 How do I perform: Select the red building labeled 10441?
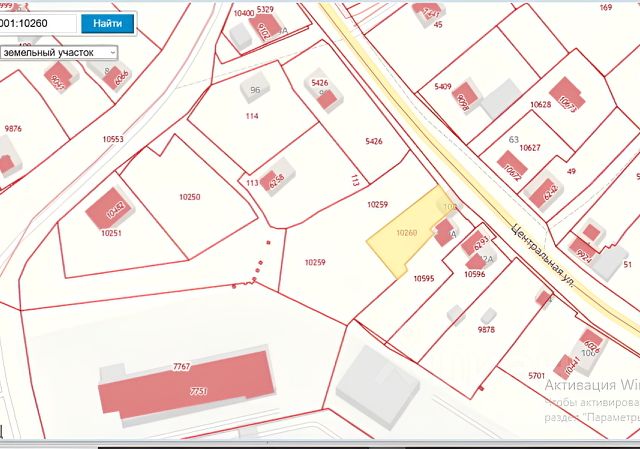(567, 366)
